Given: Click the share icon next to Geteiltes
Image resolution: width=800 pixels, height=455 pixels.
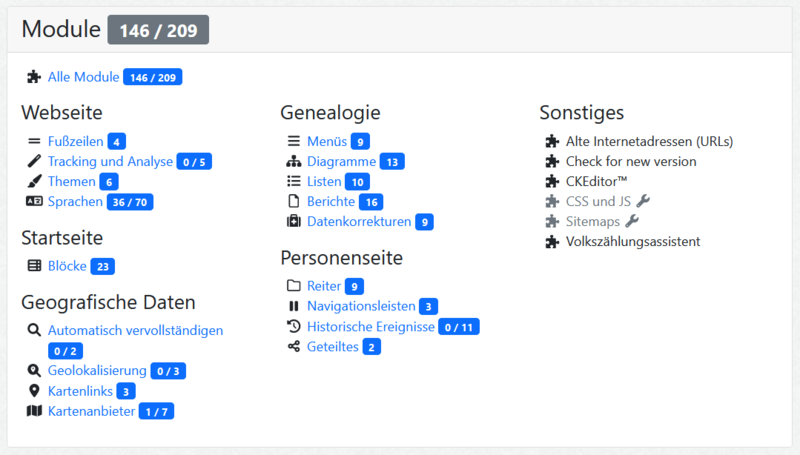Looking at the screenshot, I should click(293, 347).
